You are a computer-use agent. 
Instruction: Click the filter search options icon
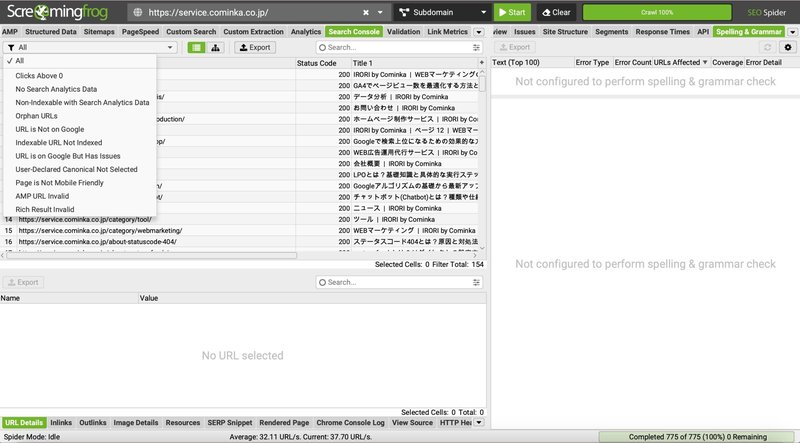pyautogui.click(x=476, y=47)
